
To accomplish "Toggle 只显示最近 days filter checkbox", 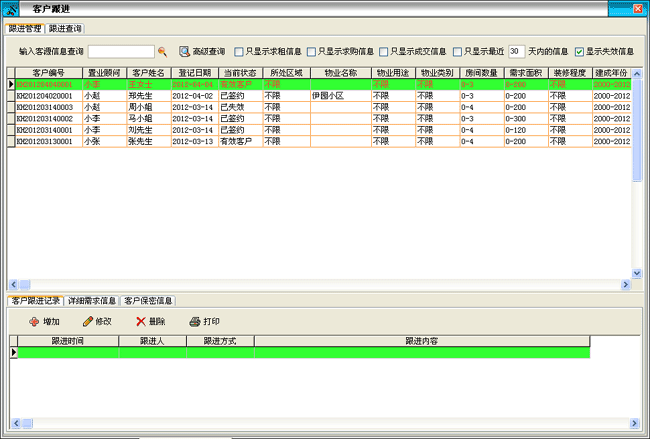I will (x=456, y=51).
